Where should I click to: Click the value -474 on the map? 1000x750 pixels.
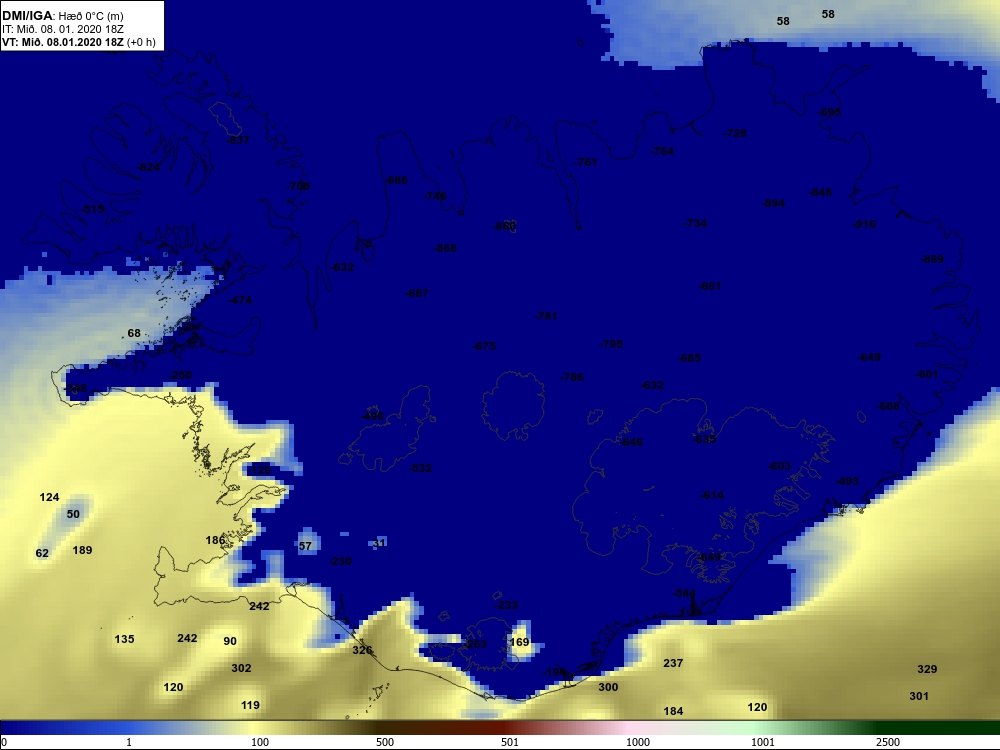tap(240, 300)
